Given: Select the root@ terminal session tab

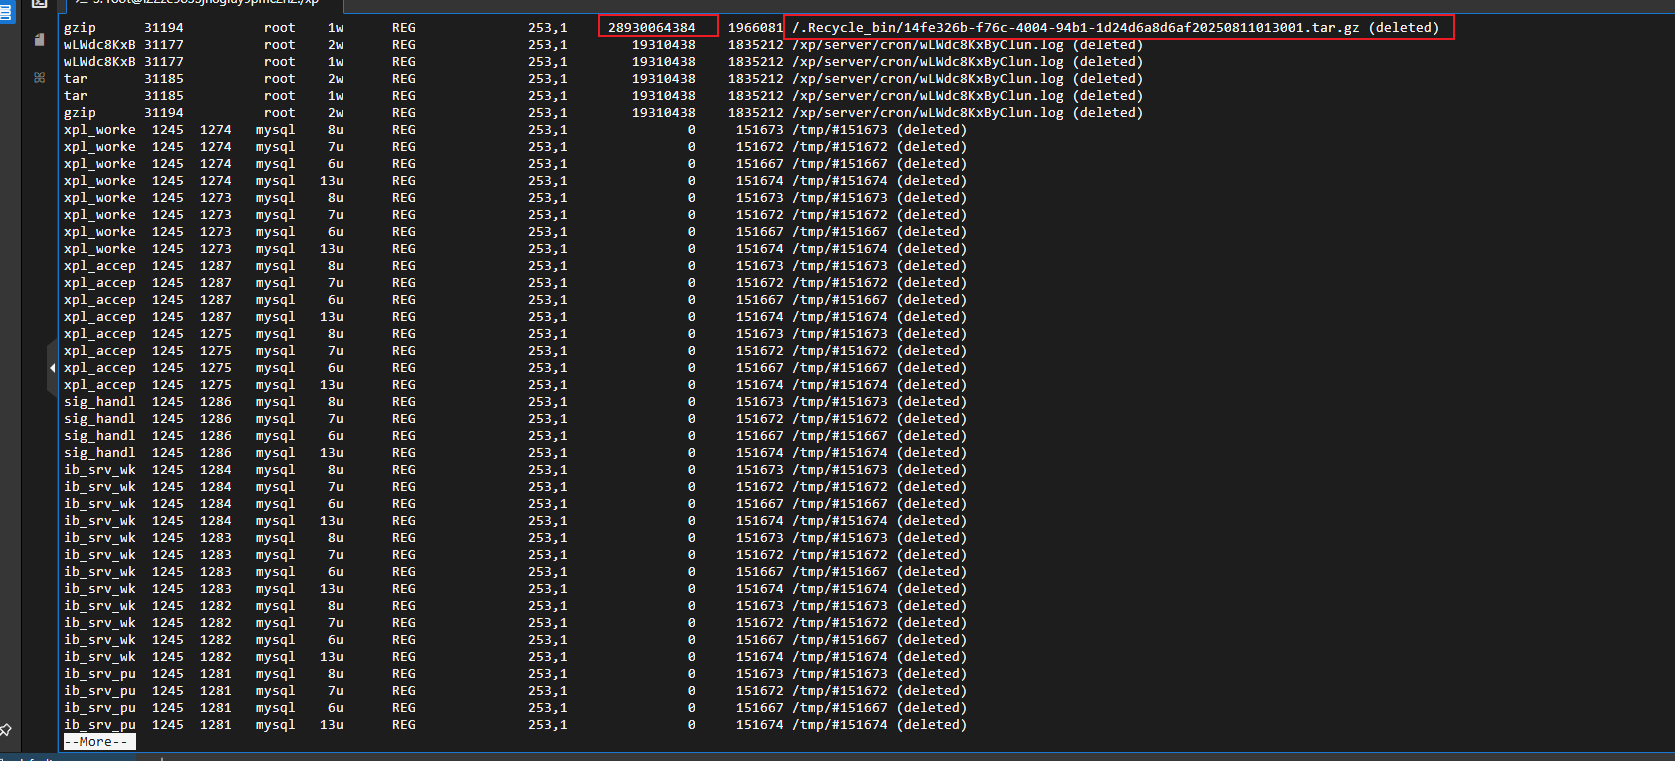Looking at the screenshot, I should [200, 3].
